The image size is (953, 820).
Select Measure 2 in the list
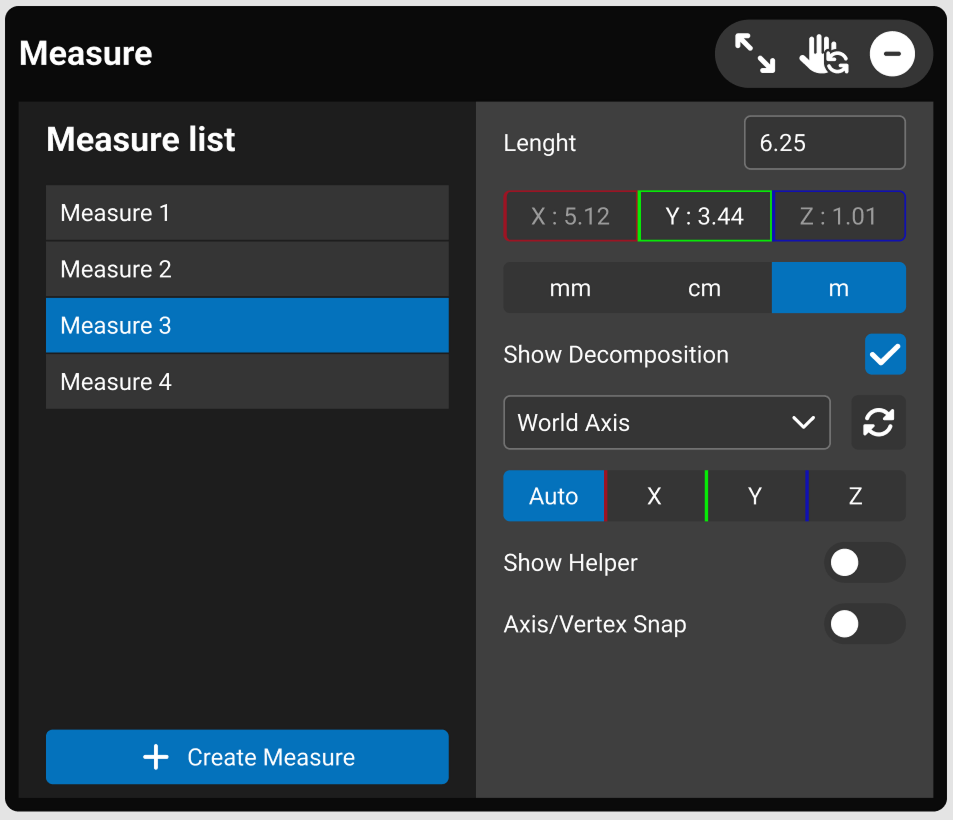(247, 269)
